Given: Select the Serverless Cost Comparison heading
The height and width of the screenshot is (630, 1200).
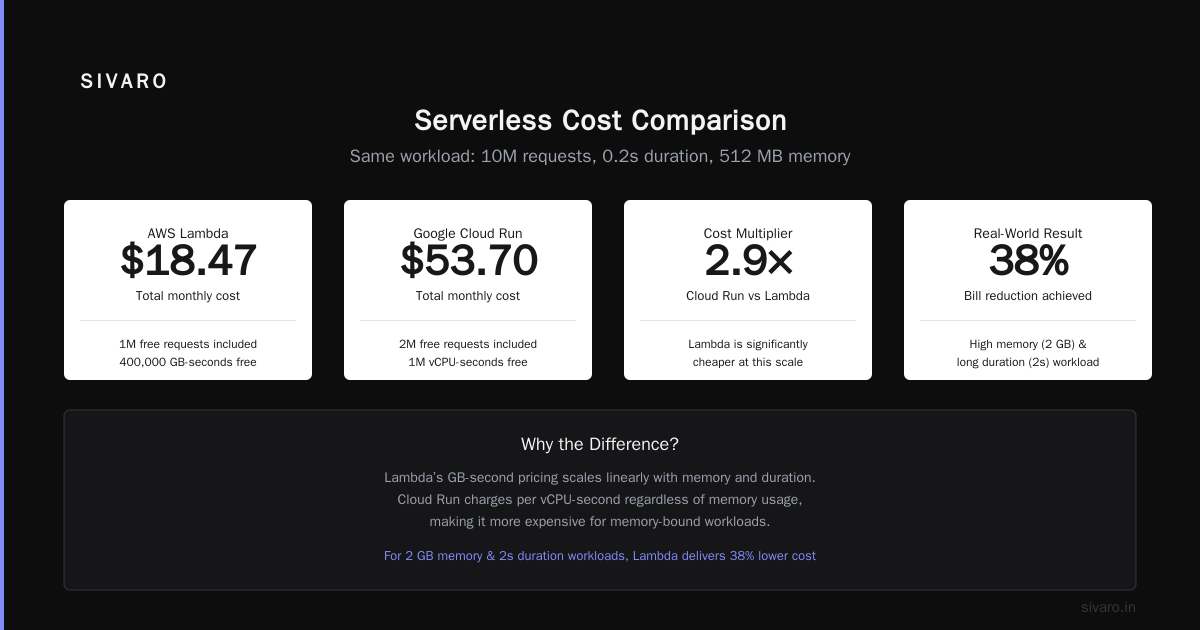Looking at the screenshot, I should [600, 121].
